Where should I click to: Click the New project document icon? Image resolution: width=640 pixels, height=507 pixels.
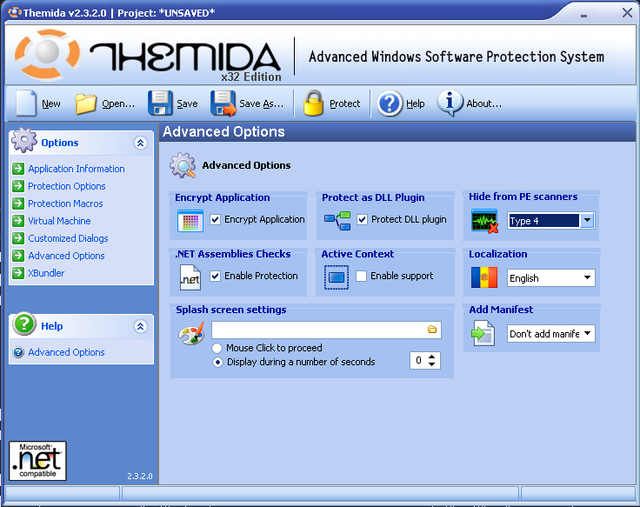(x=26, y=104)
